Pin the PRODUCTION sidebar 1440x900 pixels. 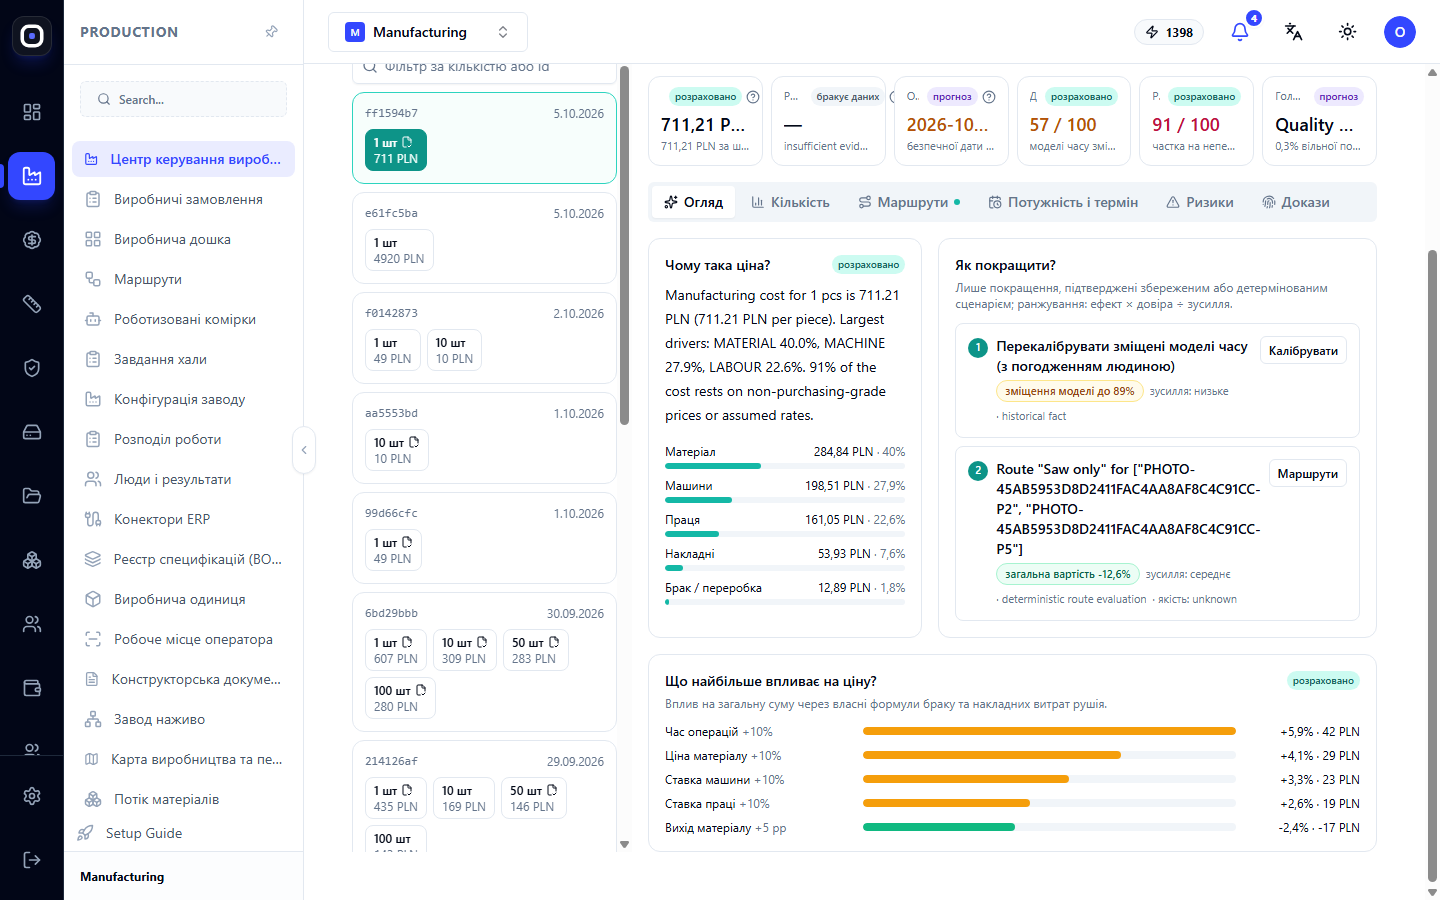[x=271, y=32]
